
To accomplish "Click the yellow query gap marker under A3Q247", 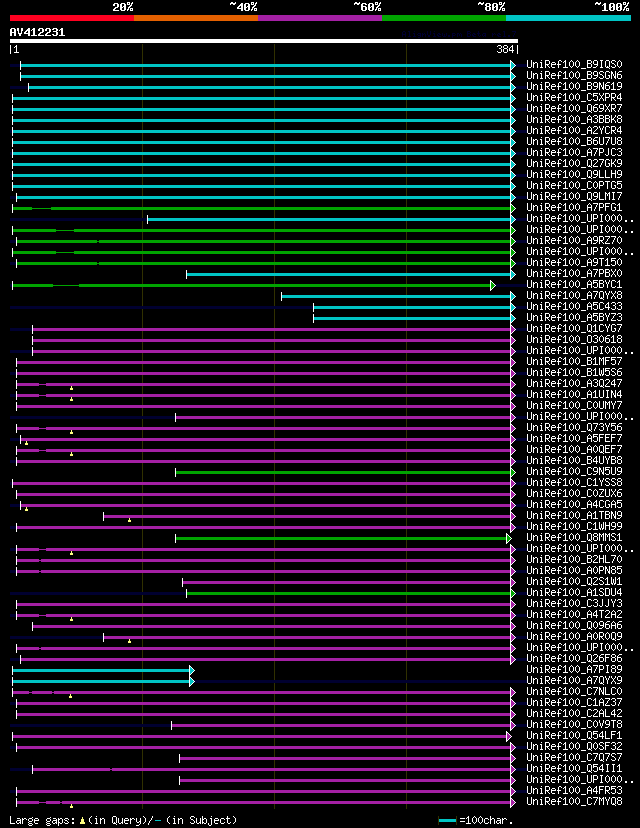I will 71,388.
